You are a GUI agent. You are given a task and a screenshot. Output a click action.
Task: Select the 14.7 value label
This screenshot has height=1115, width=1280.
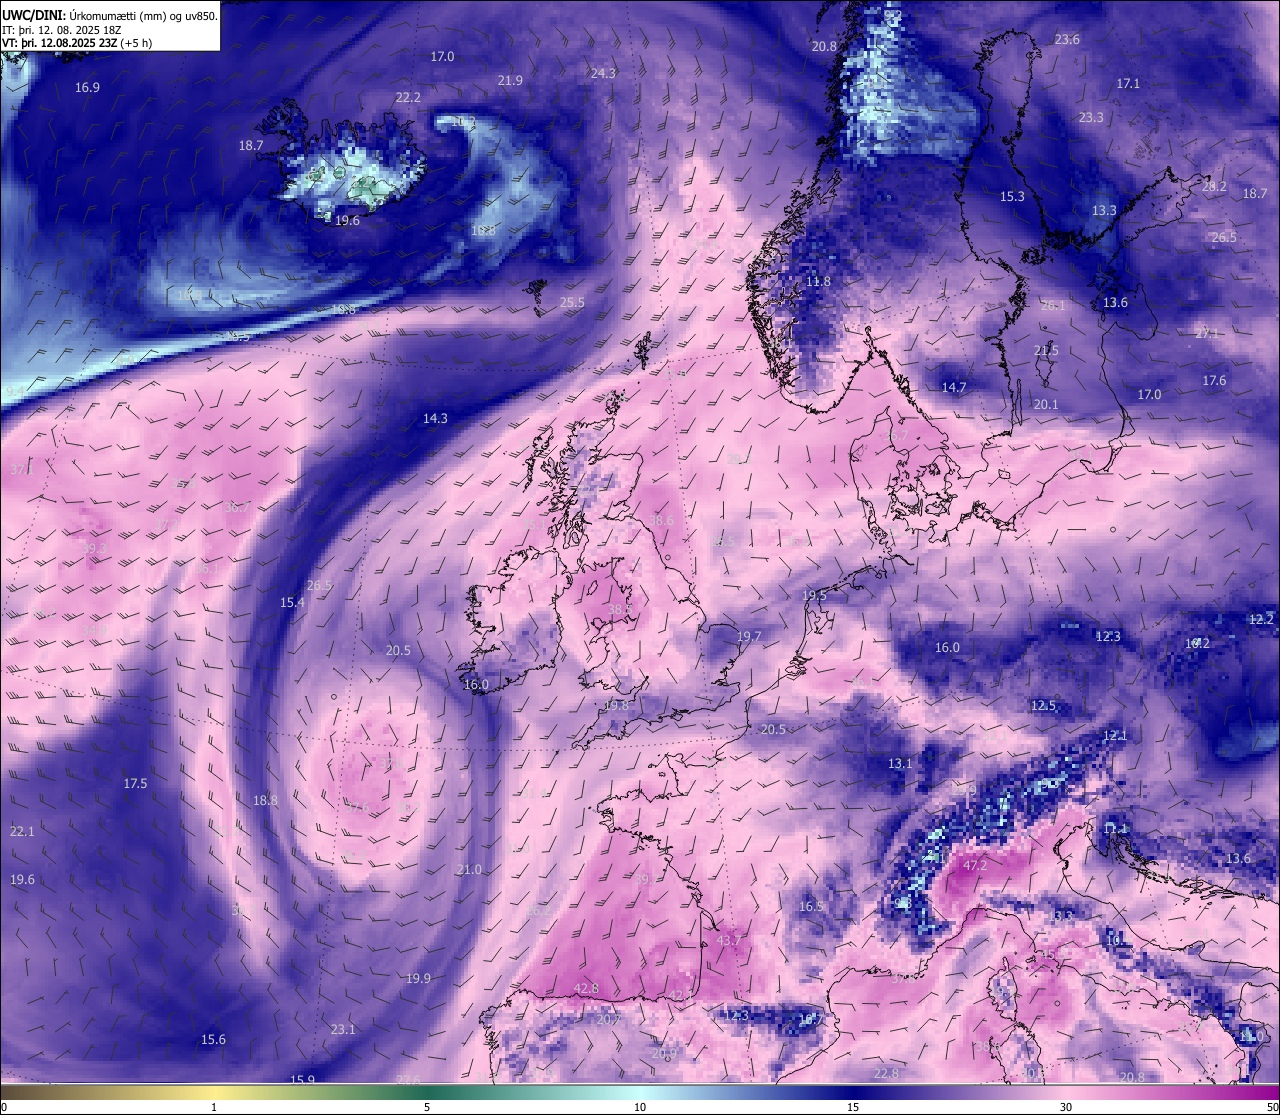tap(954, 388)
